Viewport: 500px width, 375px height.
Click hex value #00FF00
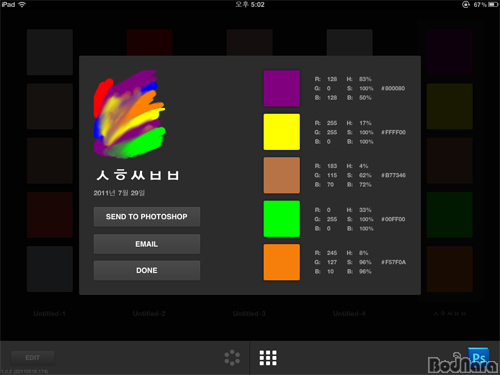pos(393,219)
